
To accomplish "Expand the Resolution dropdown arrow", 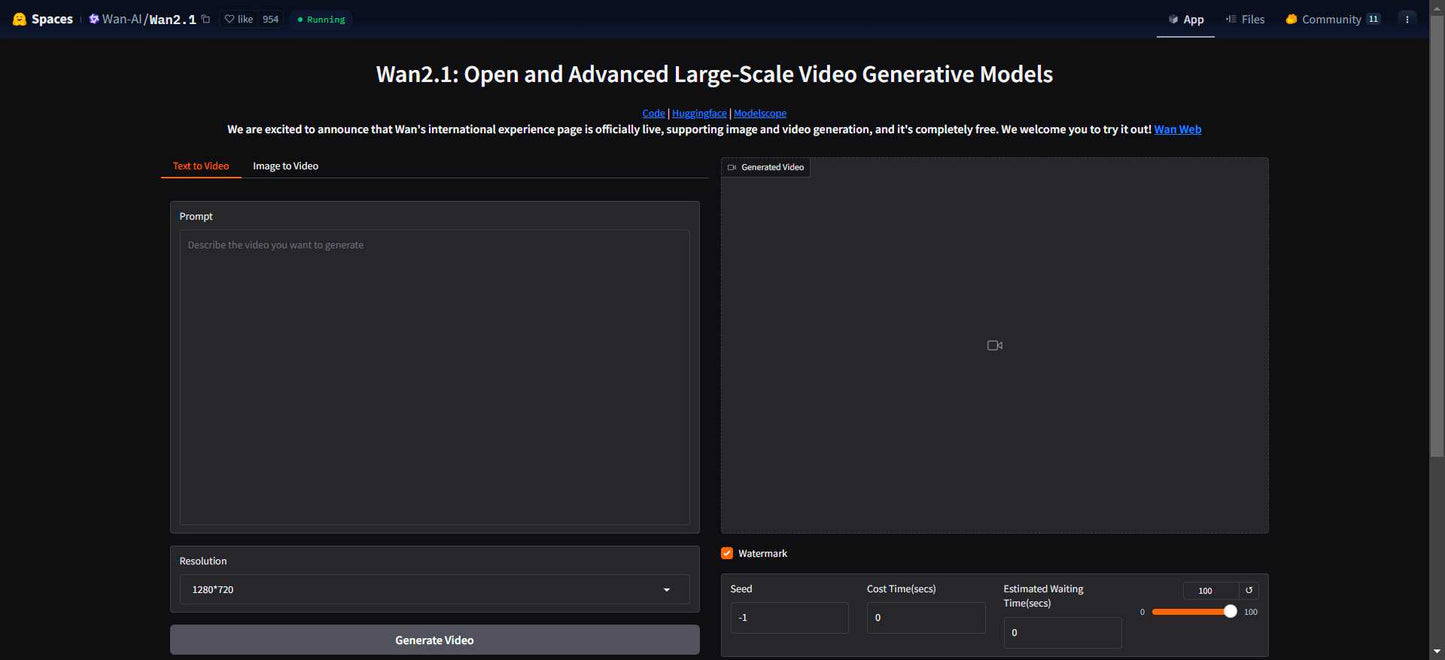I will pos(667,590).
